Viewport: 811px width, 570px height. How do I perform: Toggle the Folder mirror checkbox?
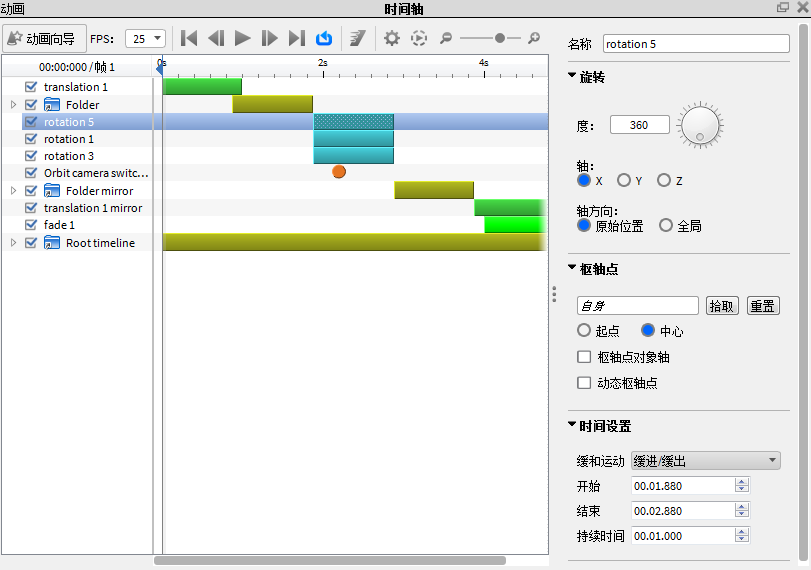coord(31,191)
